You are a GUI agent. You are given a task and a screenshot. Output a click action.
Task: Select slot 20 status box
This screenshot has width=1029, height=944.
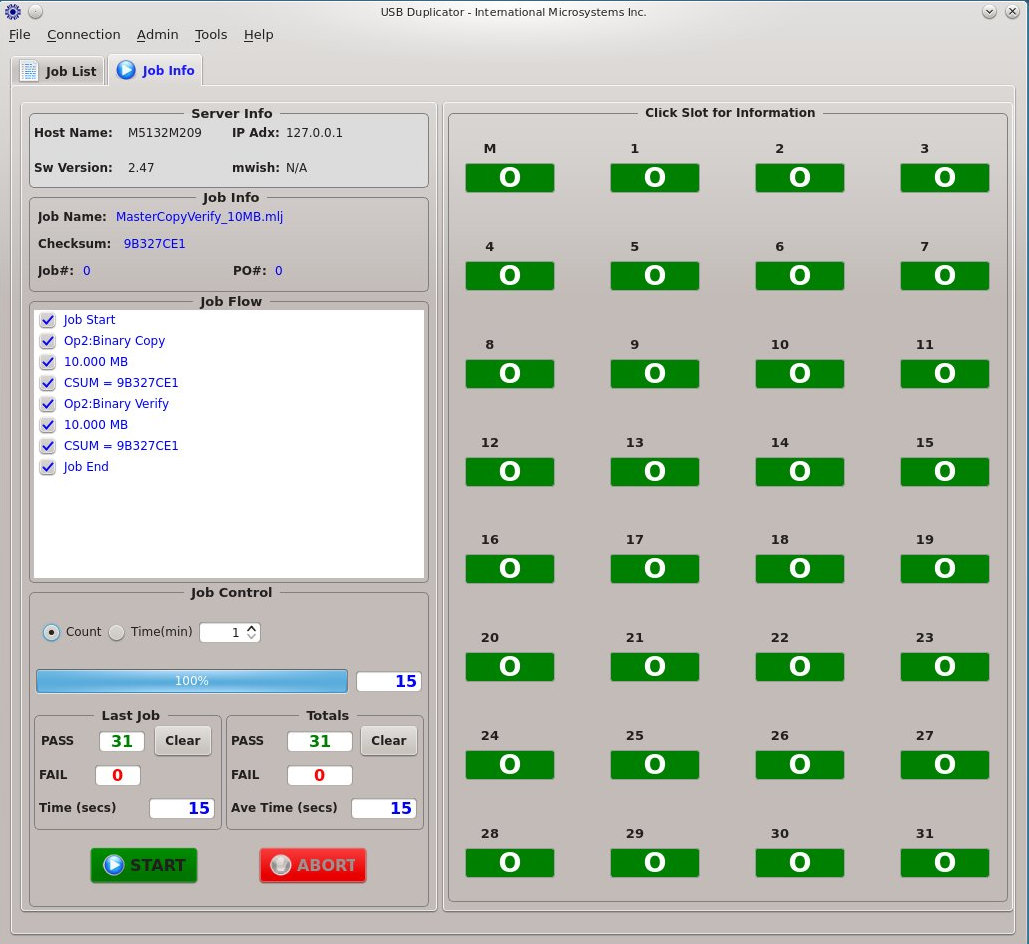509,666
